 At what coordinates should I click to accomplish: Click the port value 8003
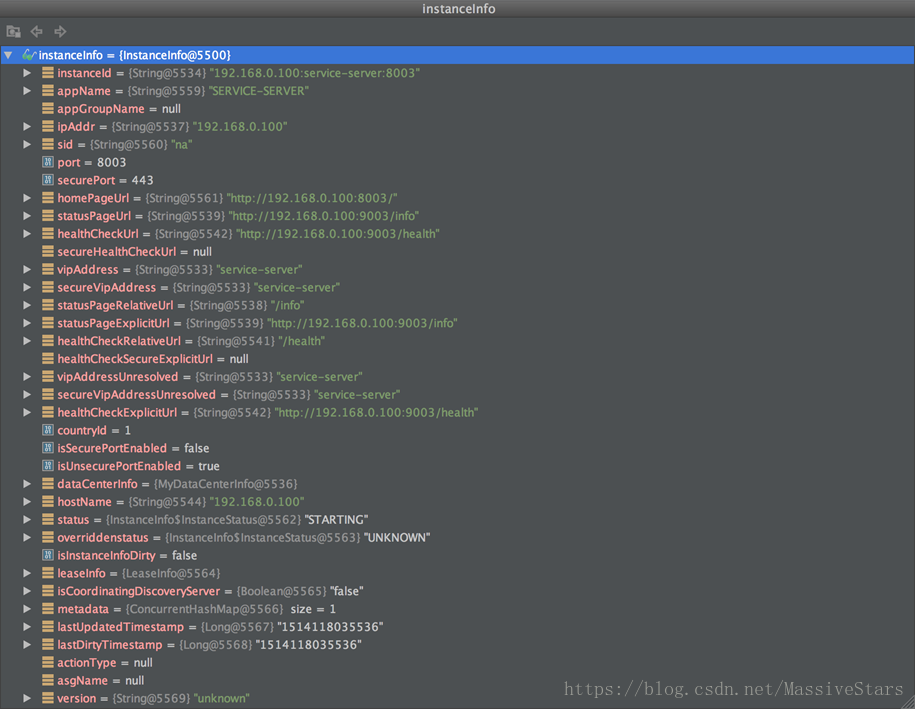click(111, 162)
